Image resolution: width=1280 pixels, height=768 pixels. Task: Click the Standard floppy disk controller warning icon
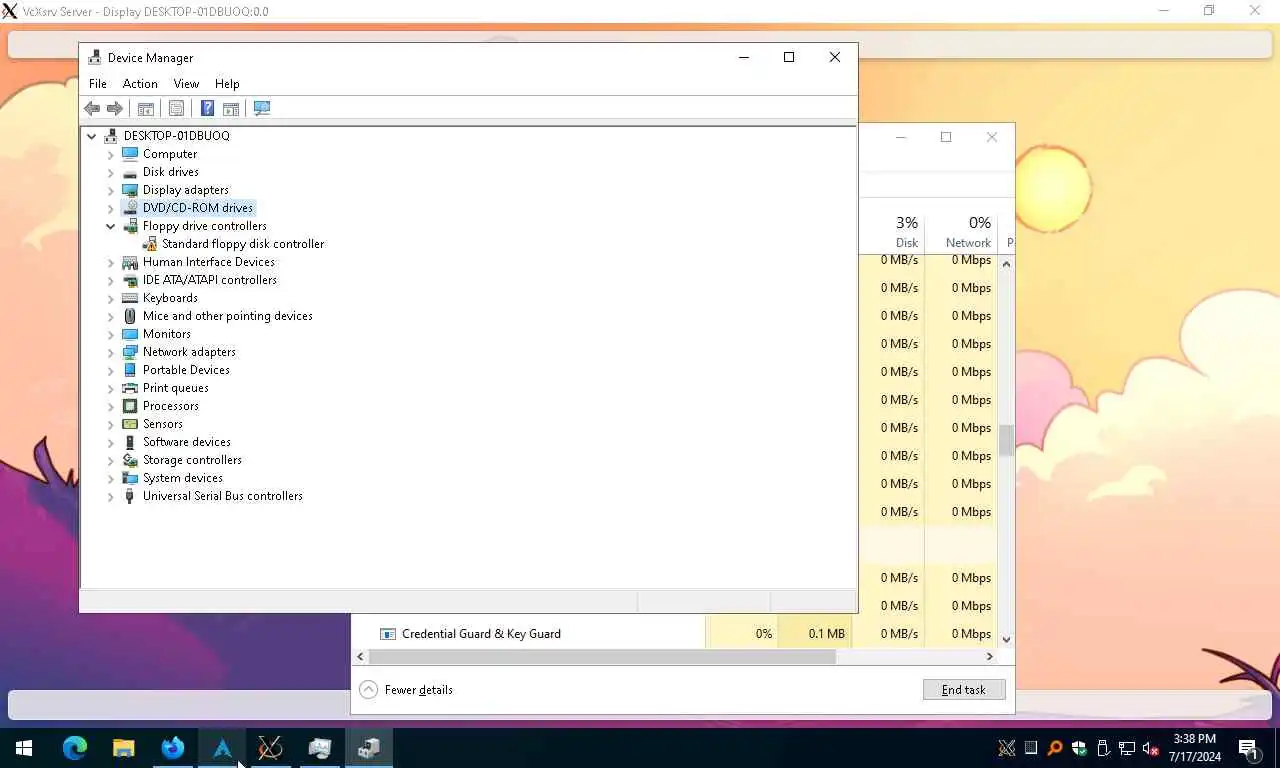pyautogui.click(x=149, y=244)
